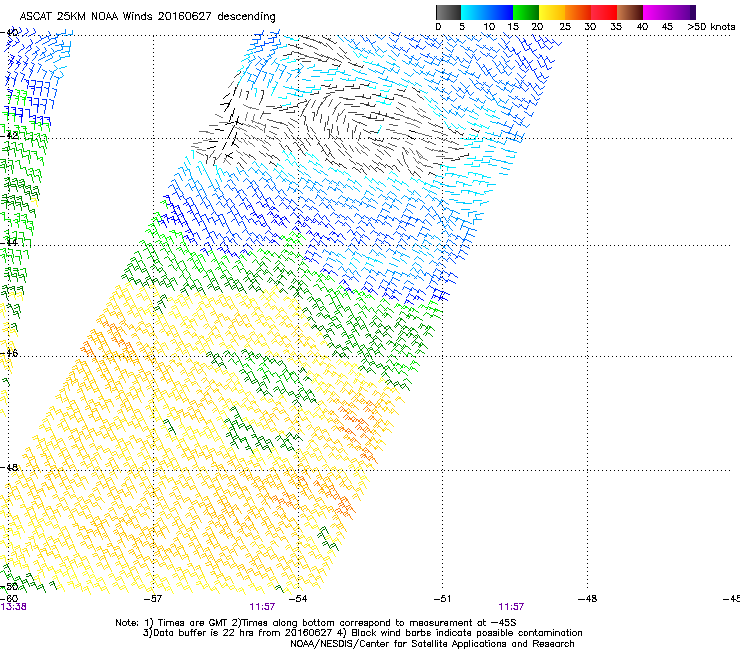The image size is (740, 650).
Task: Click the legend value '10'
Action: (489, 26)
